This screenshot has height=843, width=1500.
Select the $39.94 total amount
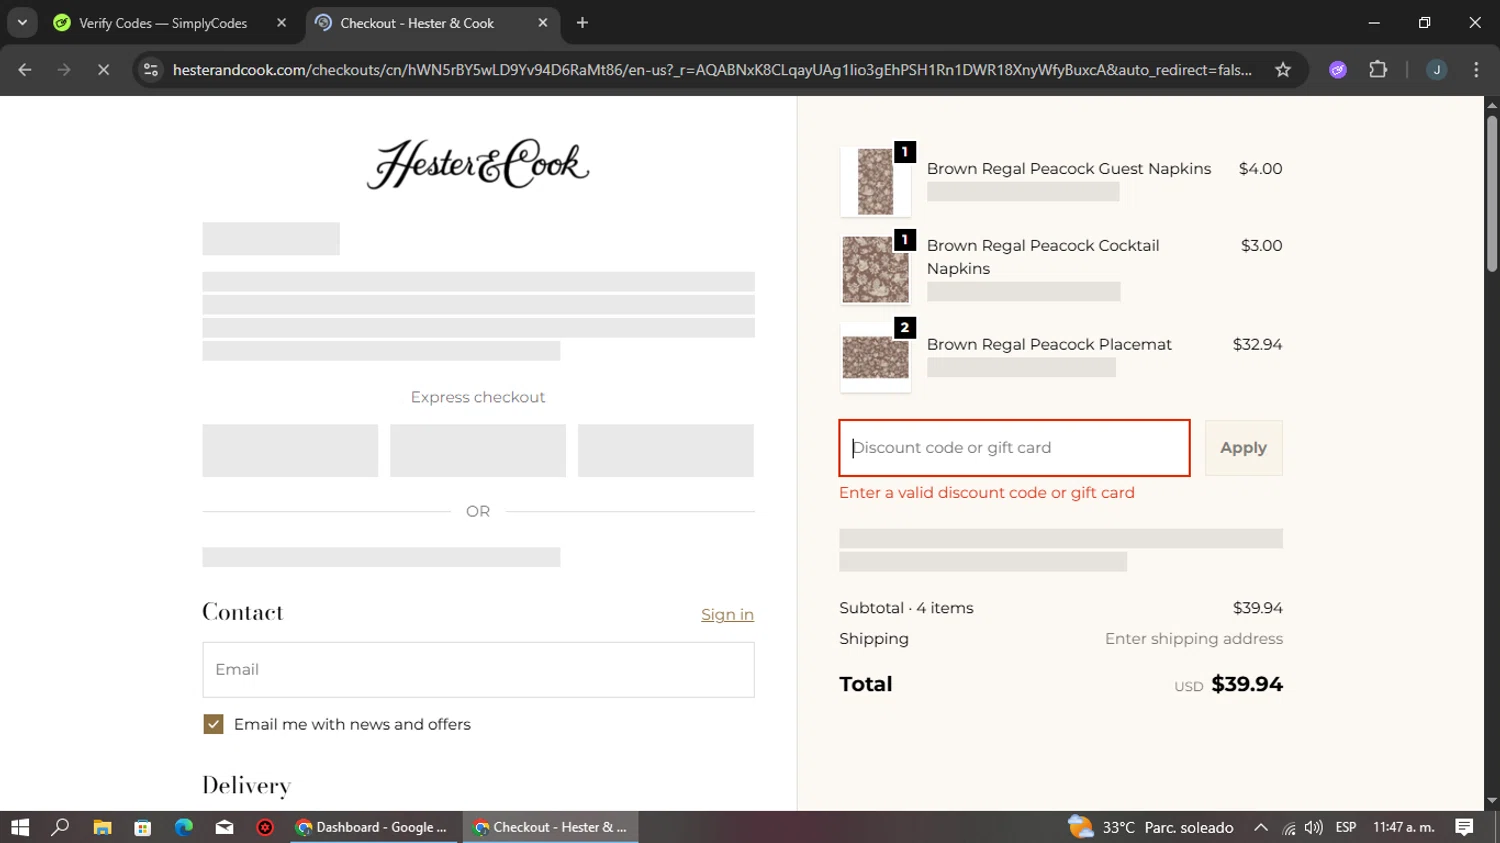coord(1247,684)
